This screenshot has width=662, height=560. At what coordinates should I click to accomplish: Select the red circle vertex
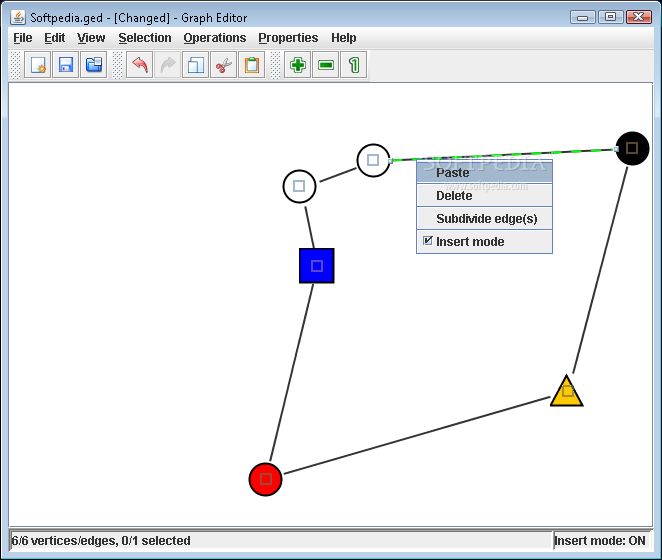click(x=265, y=479)
